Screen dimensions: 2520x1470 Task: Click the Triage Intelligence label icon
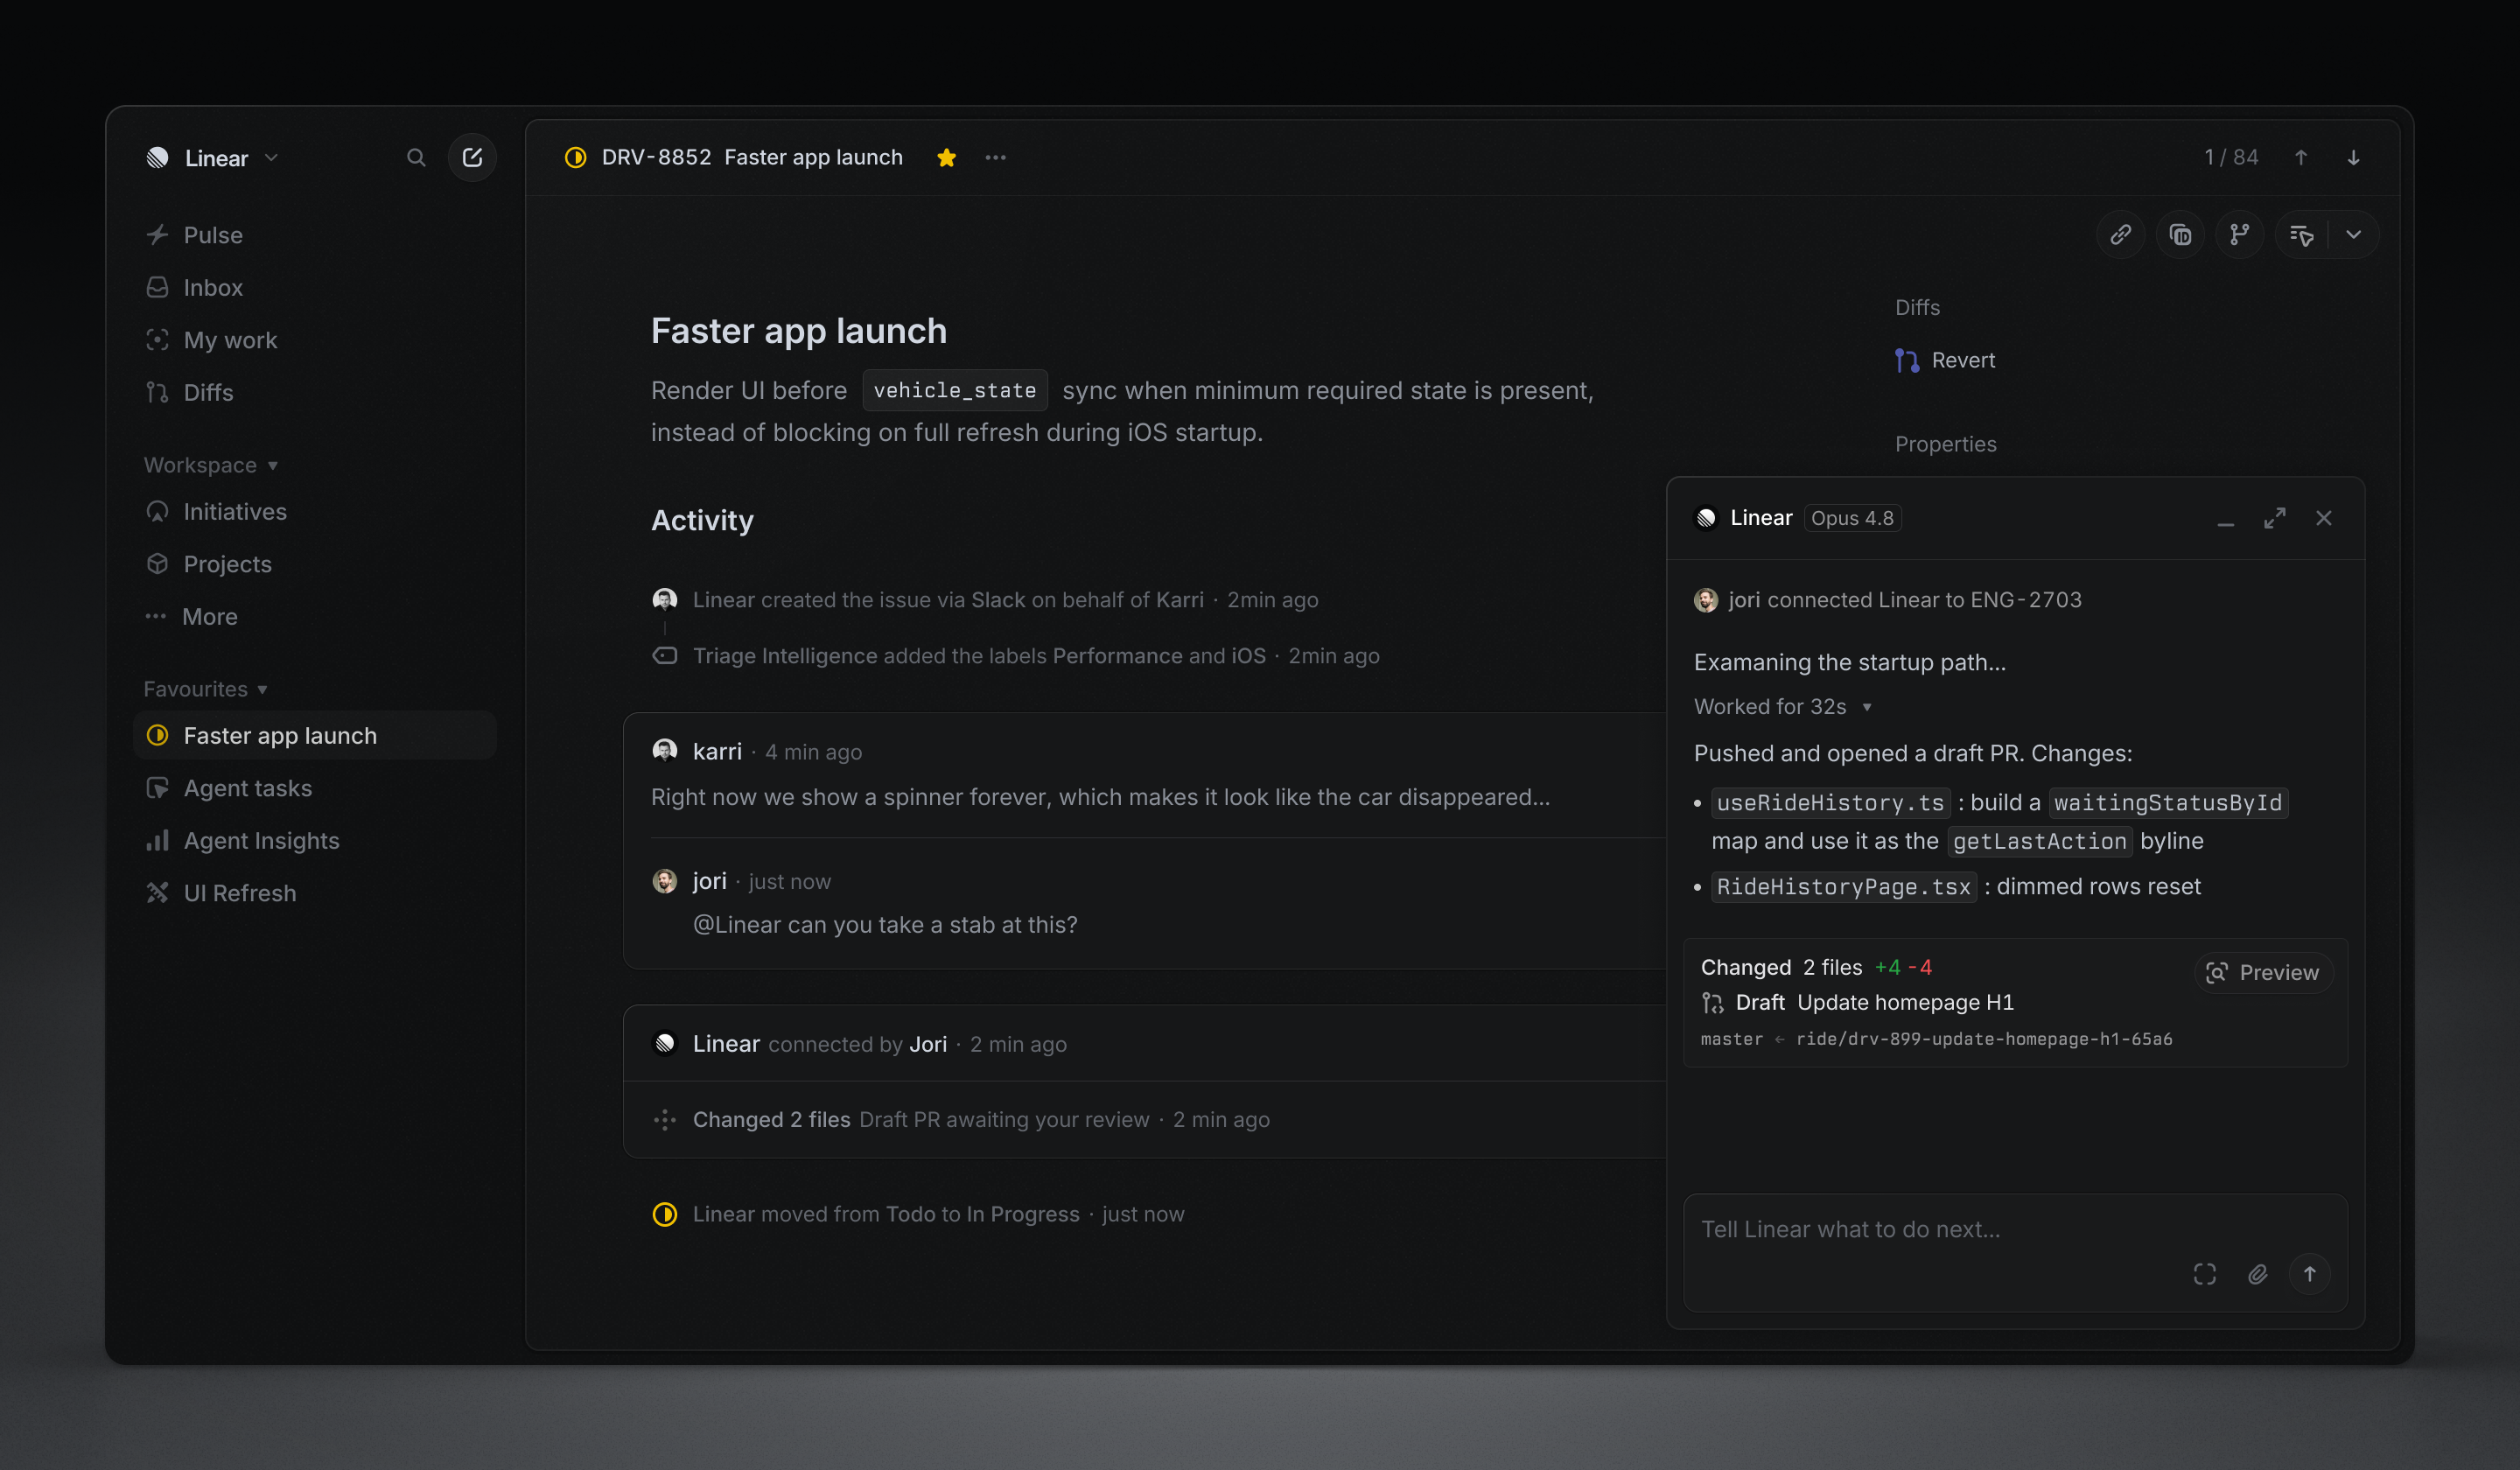coord(665,656)
